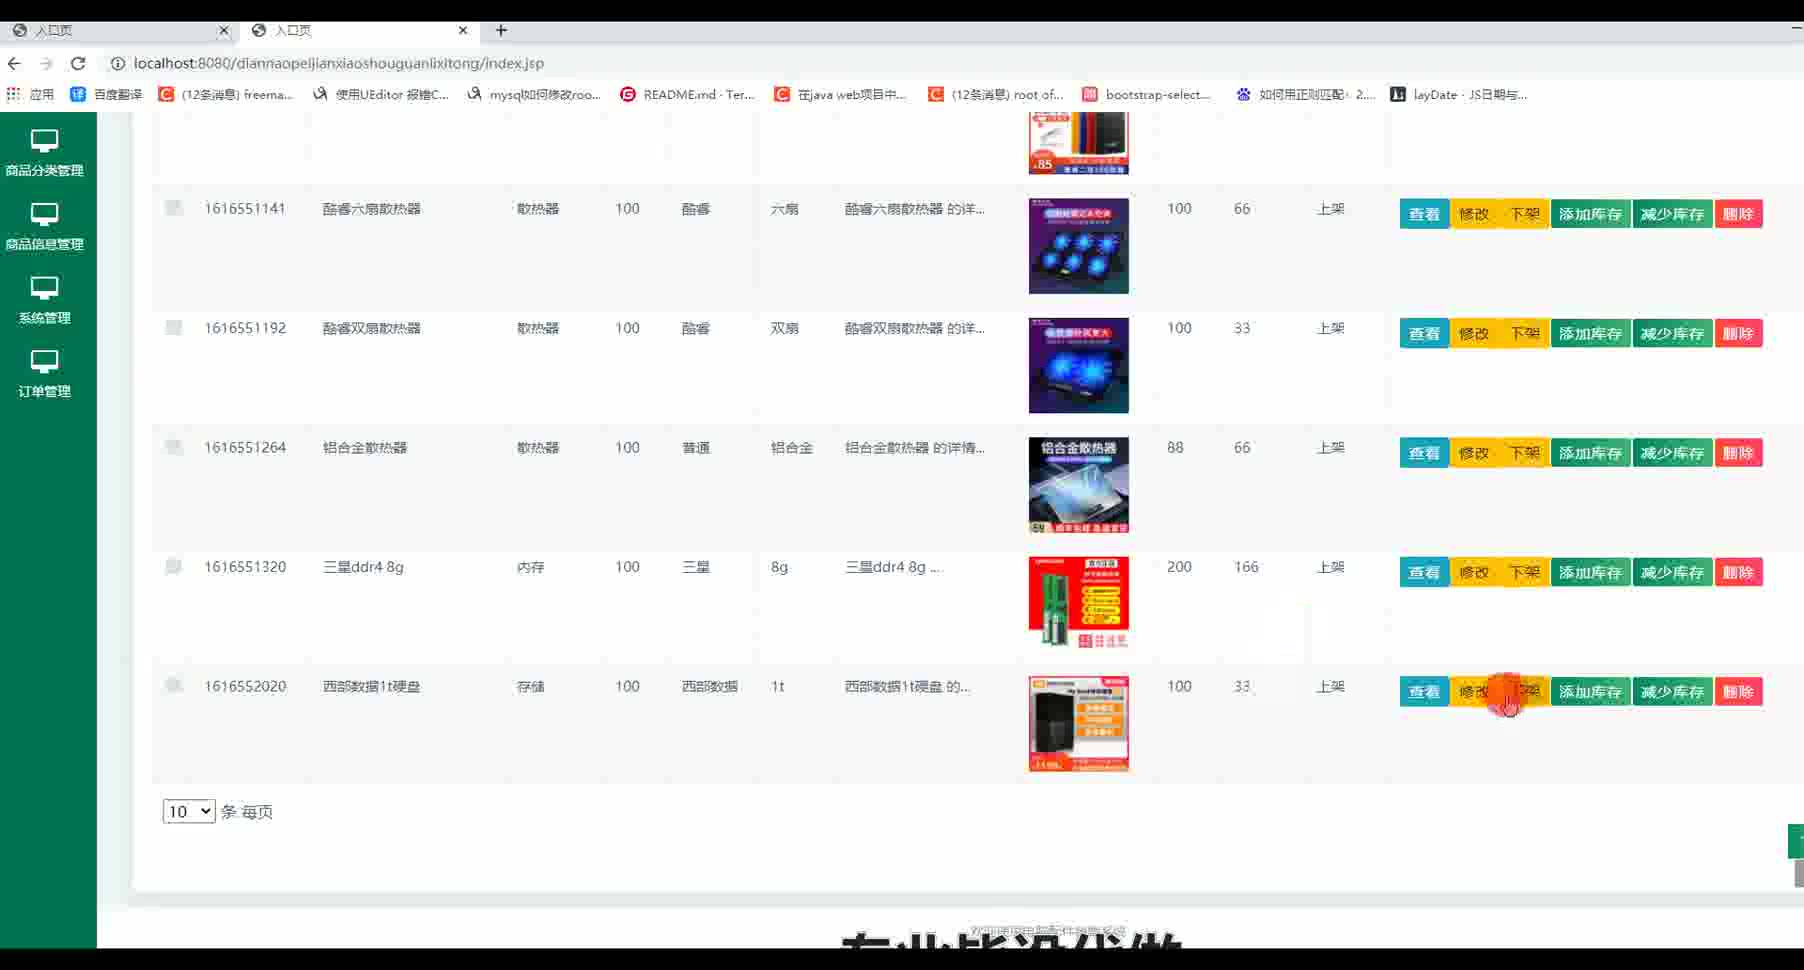Open 在java web项目中 bookmark

point(841,94)
